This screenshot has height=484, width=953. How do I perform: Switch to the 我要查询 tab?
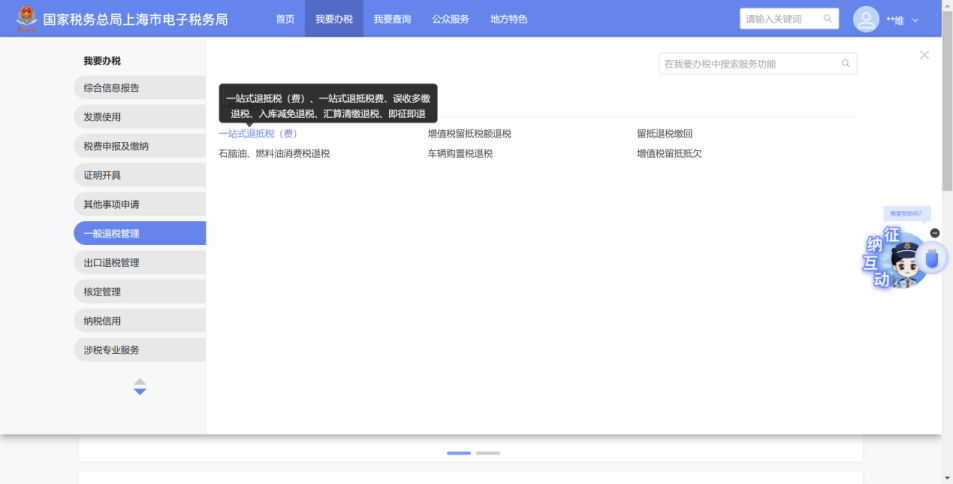[x=392, y=19]
